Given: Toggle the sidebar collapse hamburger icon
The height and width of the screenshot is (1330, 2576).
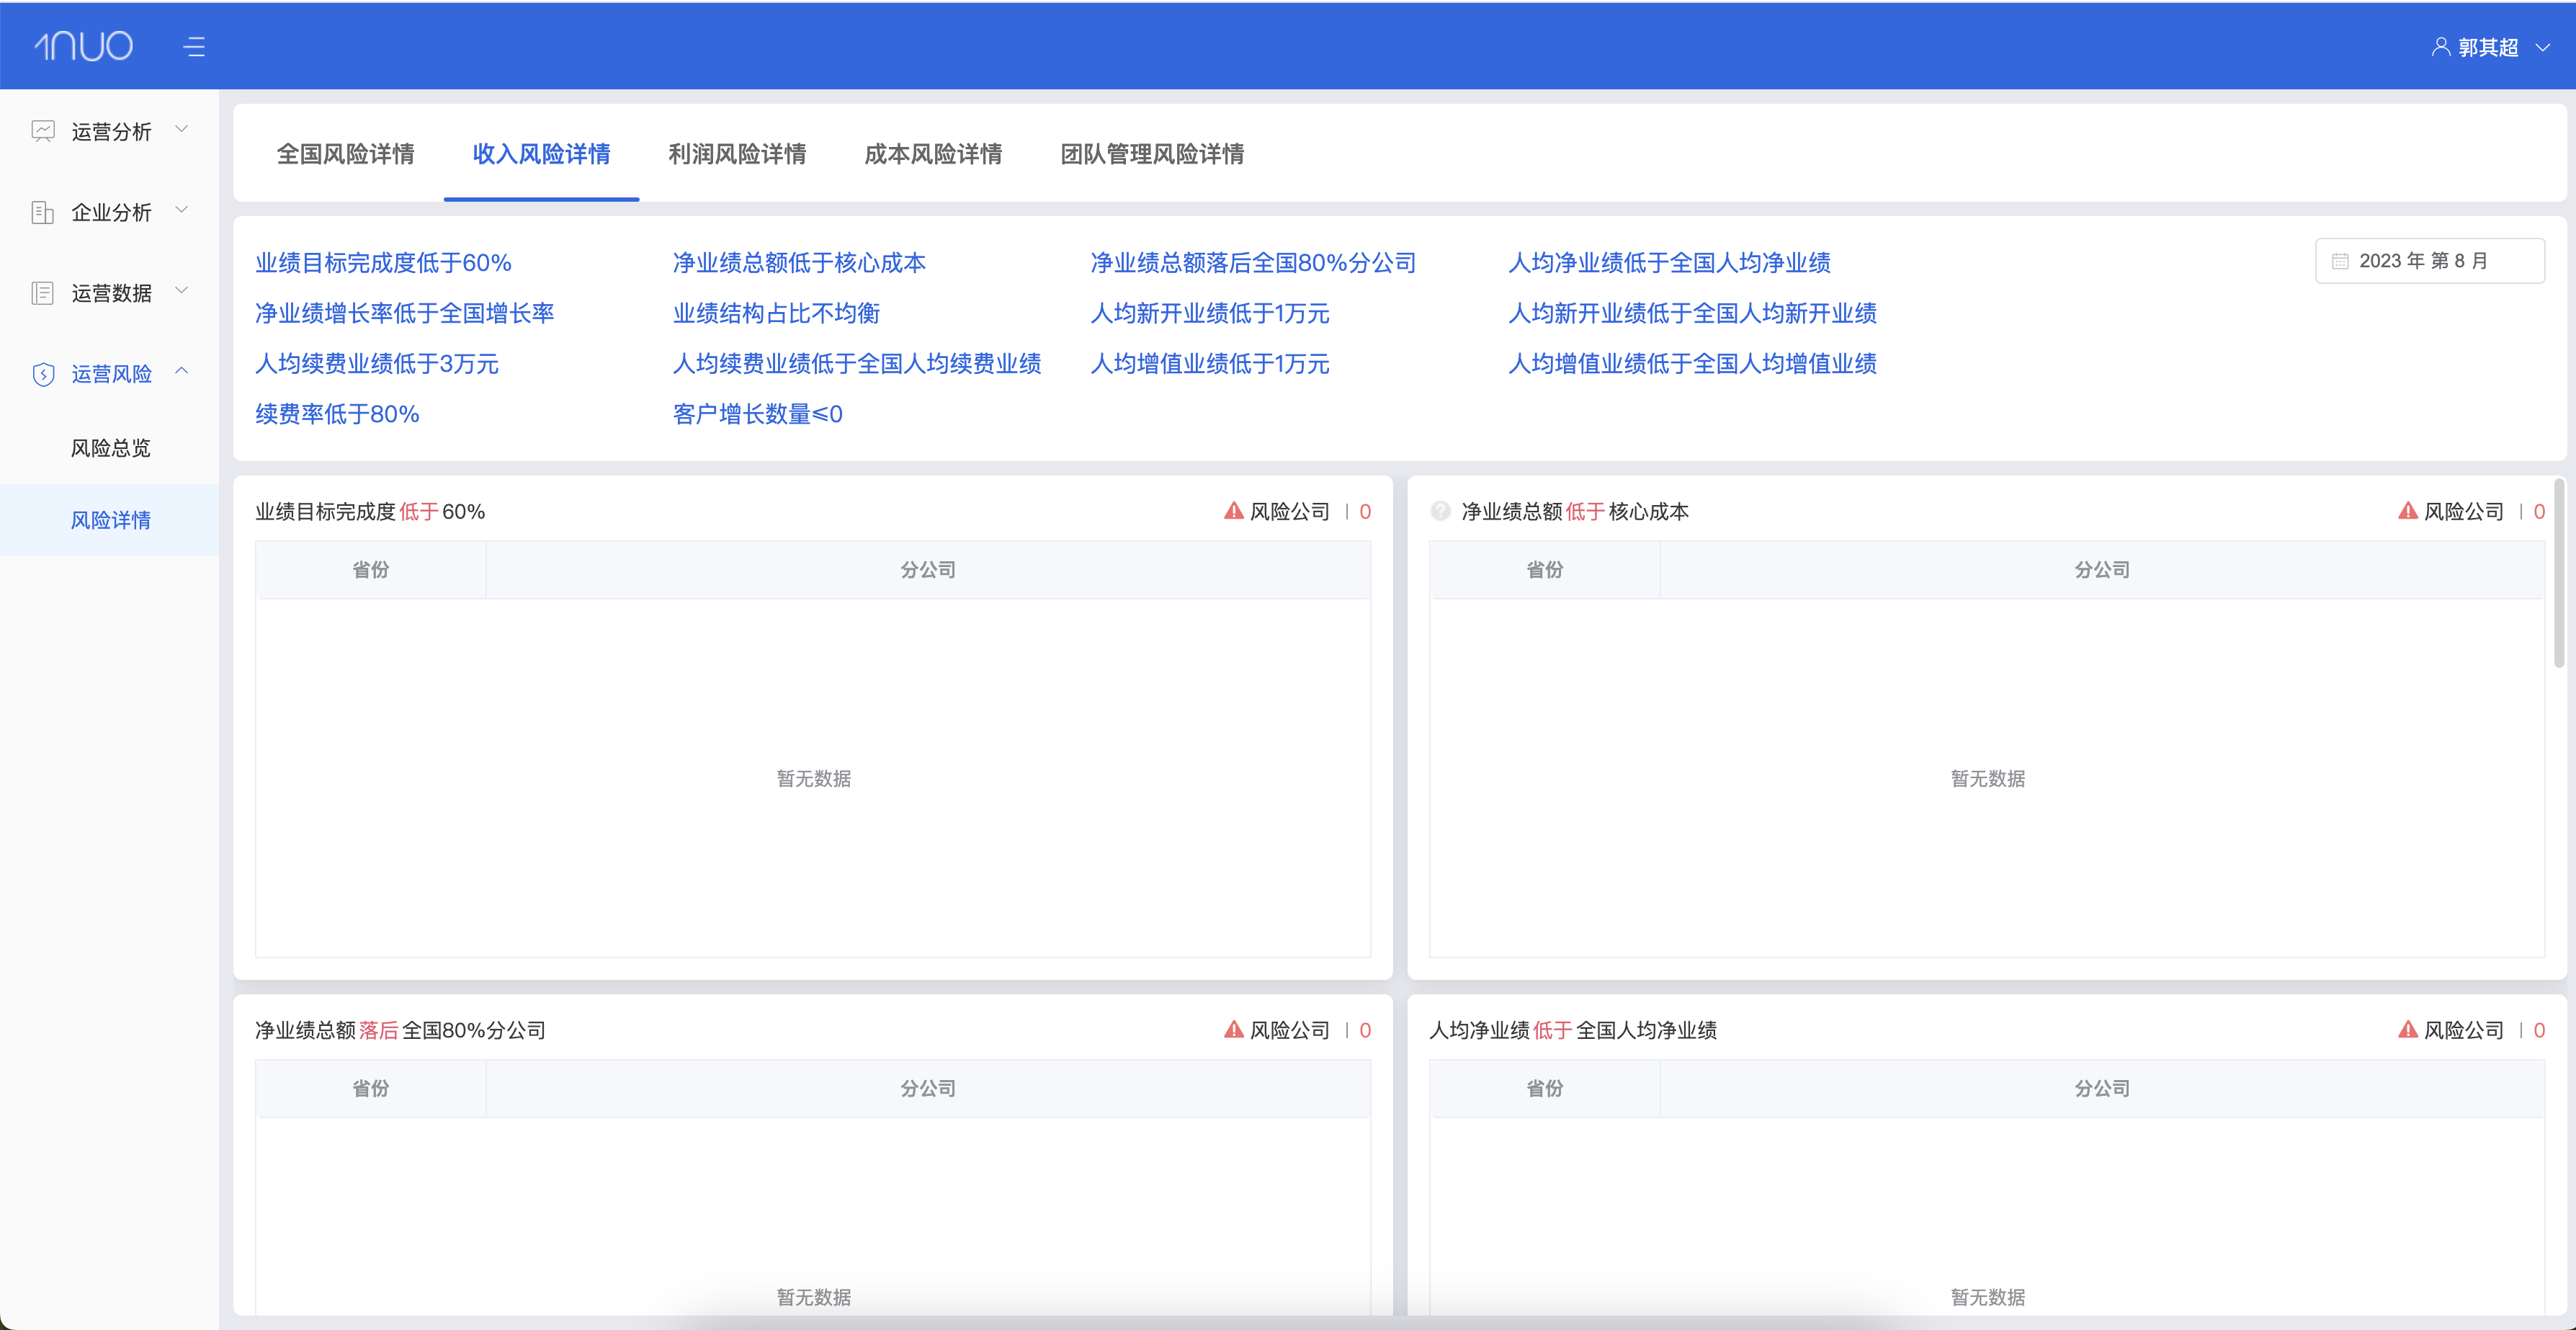Looking at the screenshot, I should [x=195, y=47].
